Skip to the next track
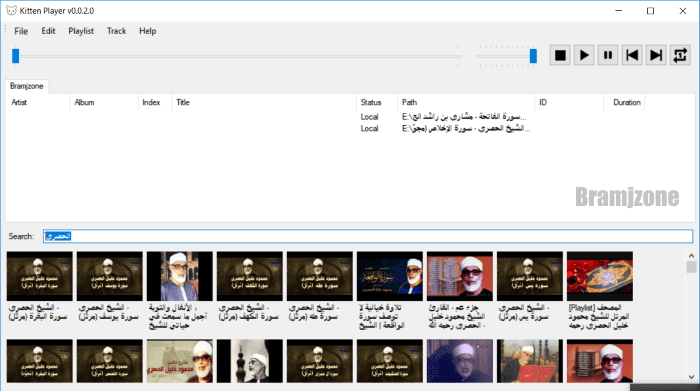The height and width of the screenshot is (391, 700). click(x=656, y=55)
